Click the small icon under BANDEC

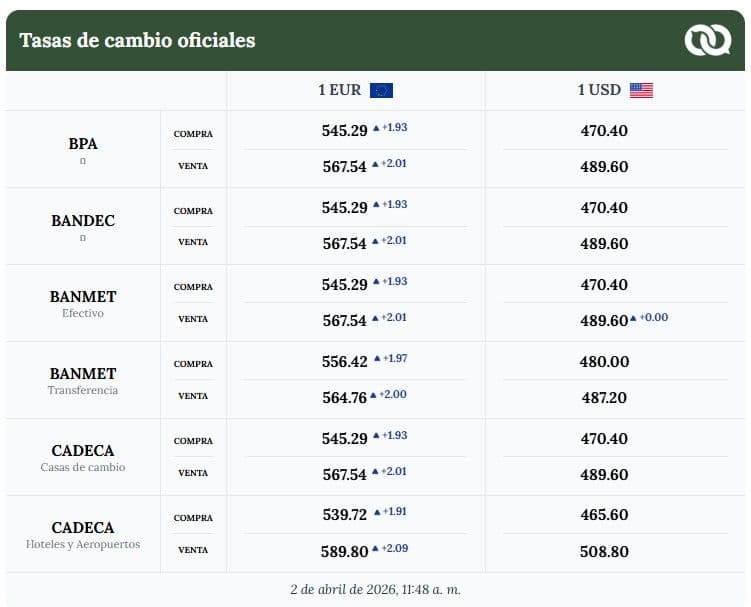coord(83,238)
